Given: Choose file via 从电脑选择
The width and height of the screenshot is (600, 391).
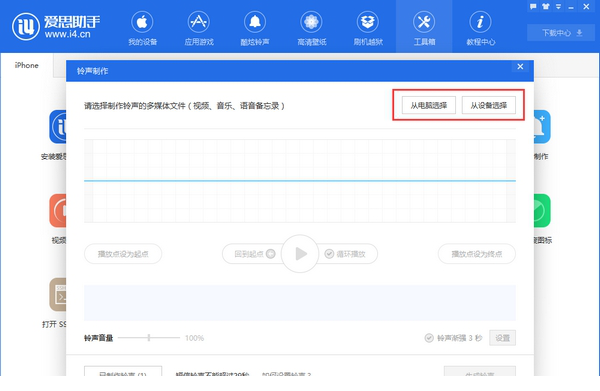Looking at the screenshot, I should tap(429, 105).
